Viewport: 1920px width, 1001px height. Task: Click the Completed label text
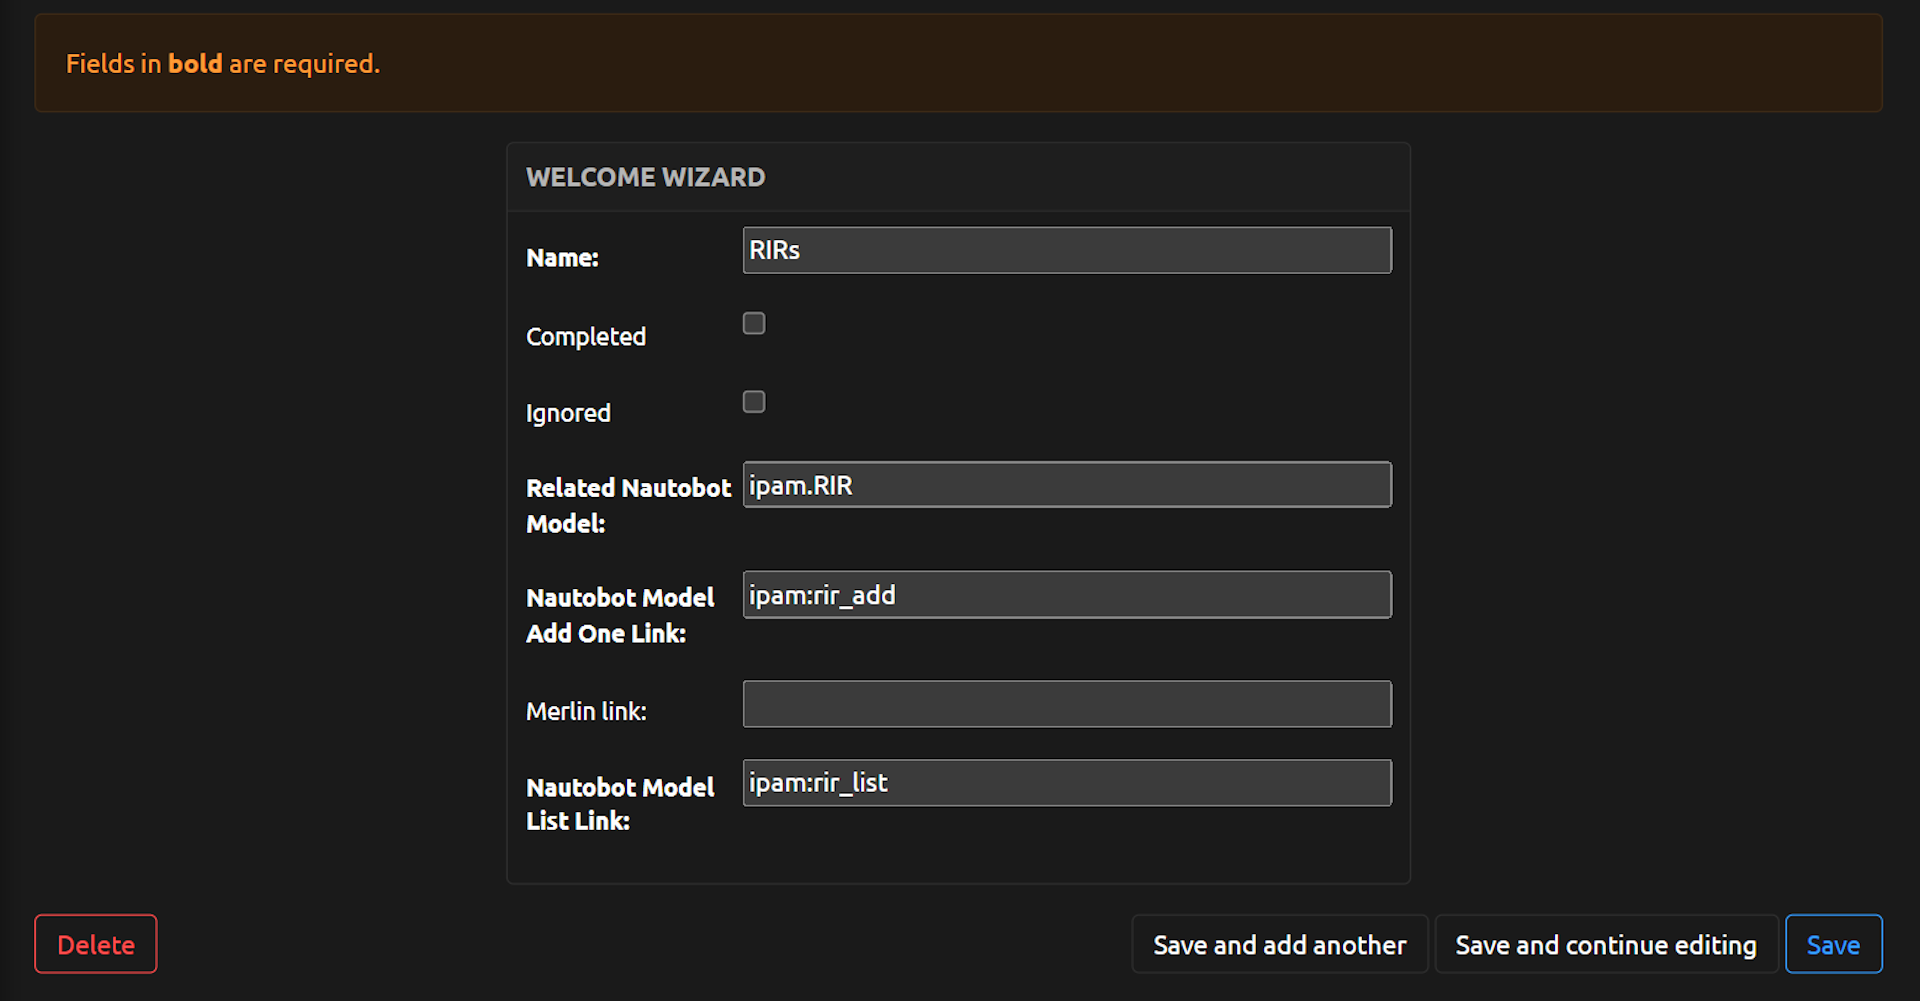tap(586, 337)
